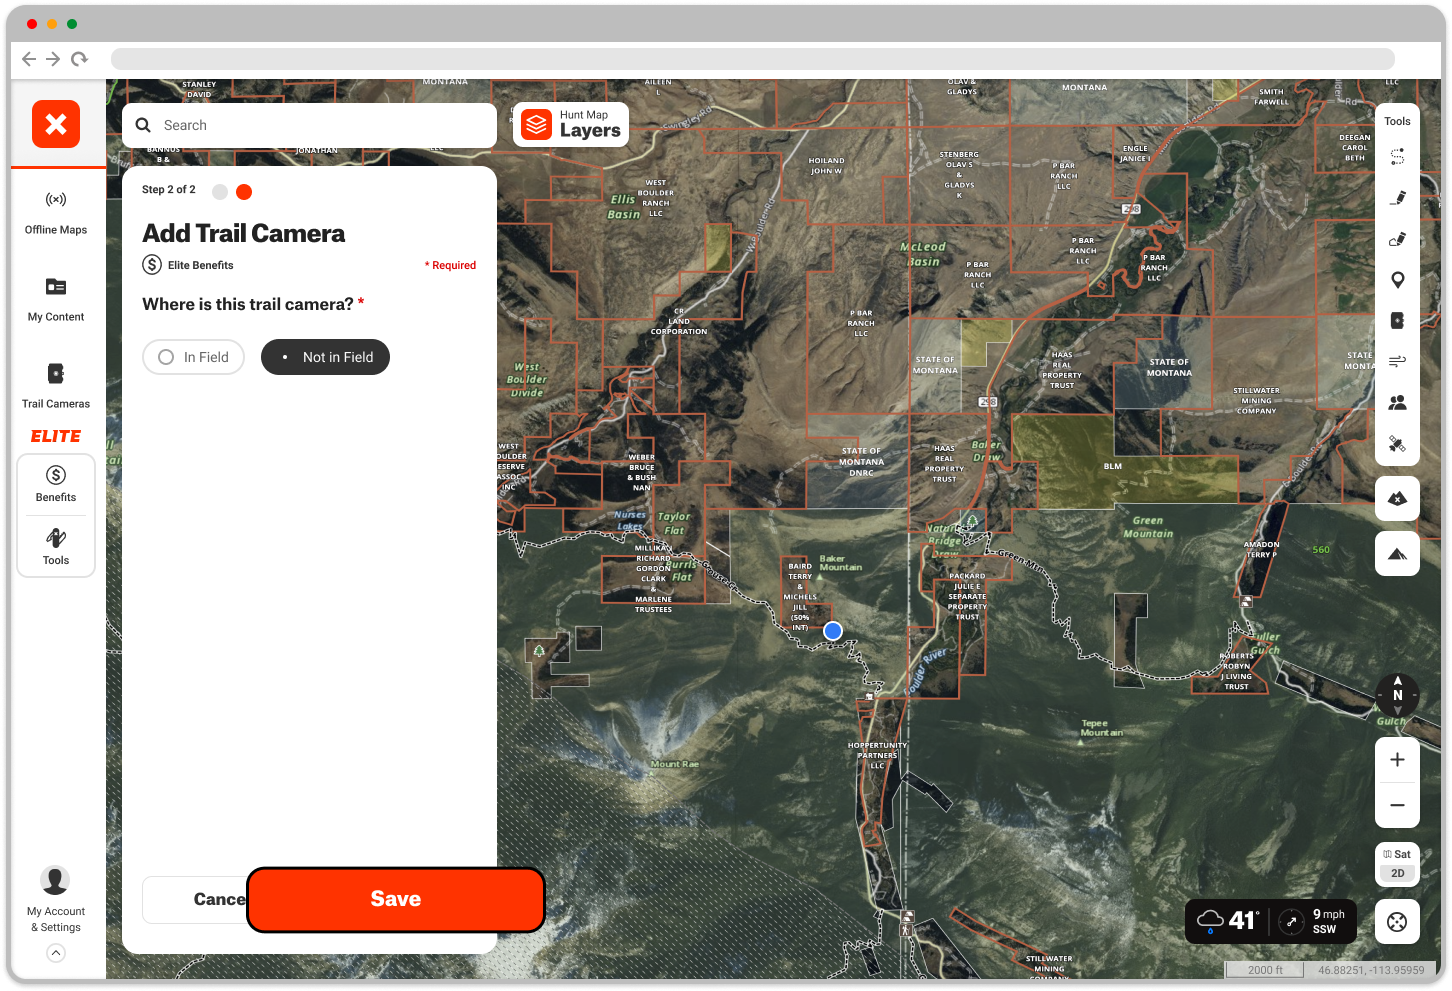Click the step 2 red indicator dot
The width and height of the screenshot is (1452, 991).
point(244,192)
